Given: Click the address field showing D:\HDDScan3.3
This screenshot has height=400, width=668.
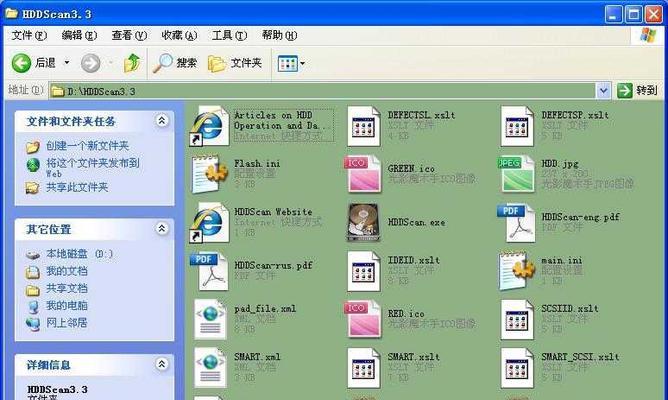Looking at the screenshot, I should pyautogui.click(x=322, y=91).
